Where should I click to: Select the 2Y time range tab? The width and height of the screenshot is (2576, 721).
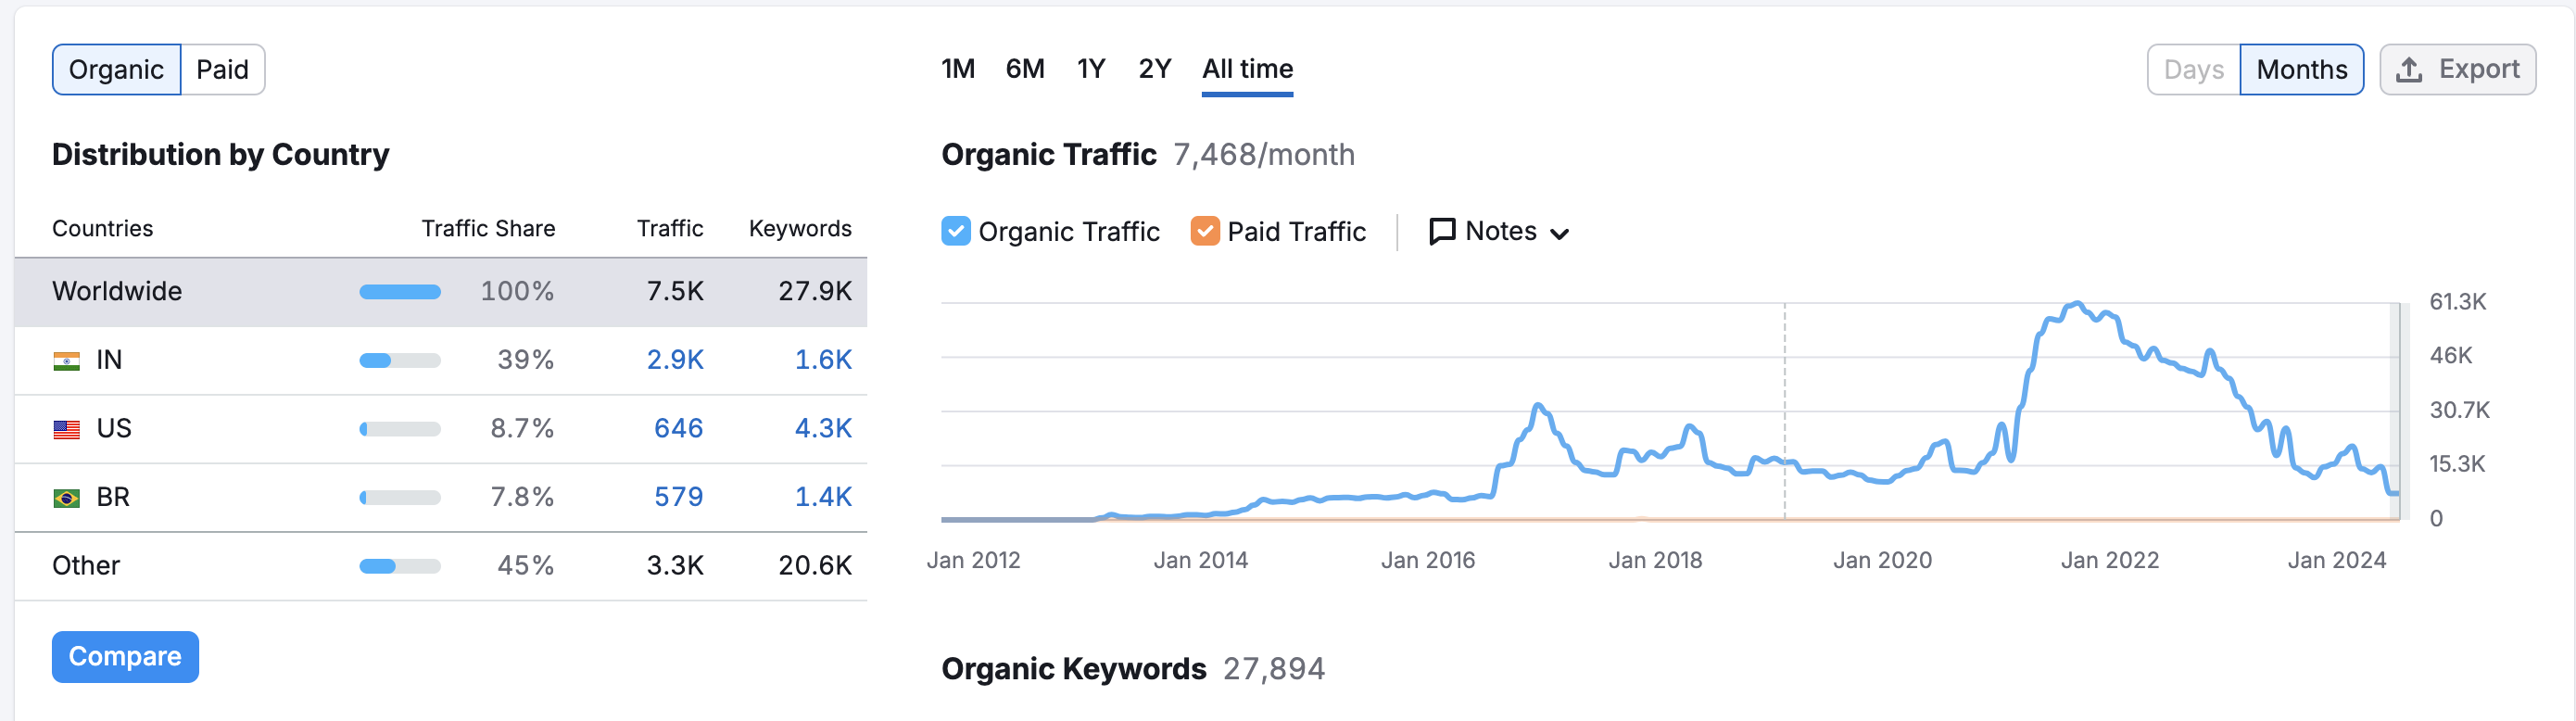coord(1154,69)
